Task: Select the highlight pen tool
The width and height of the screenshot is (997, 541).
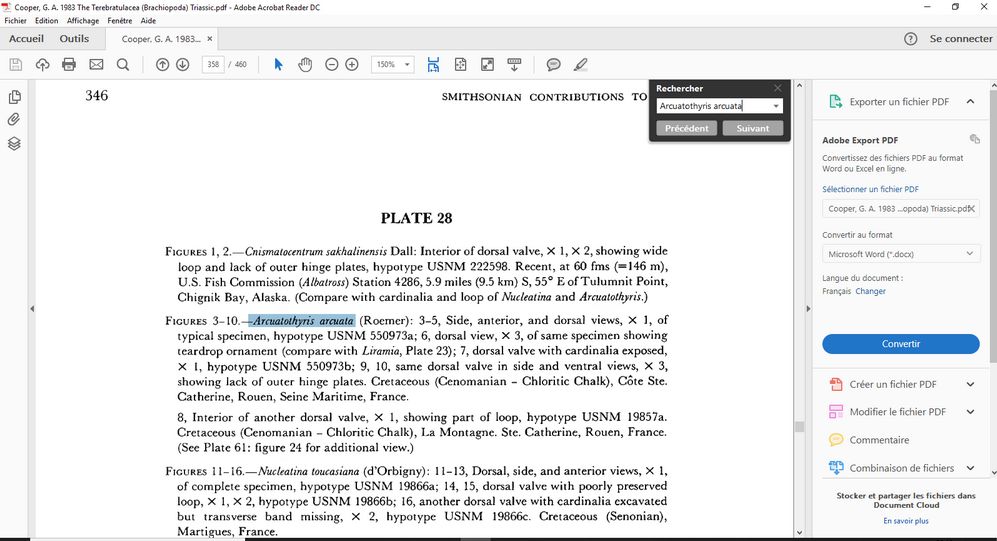Action: click(x=581, y=64)
